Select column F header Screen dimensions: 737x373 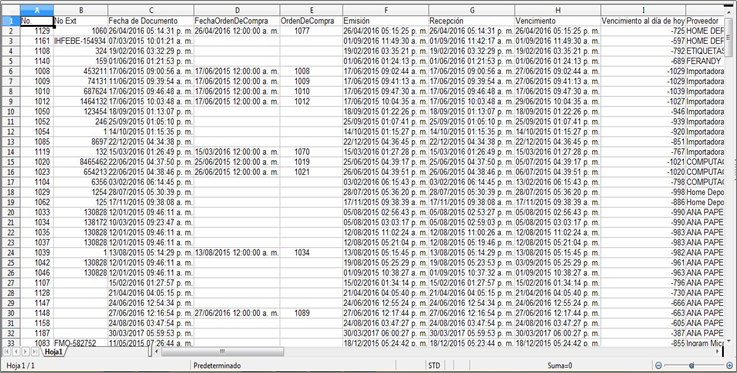click(x=386, y=10)
